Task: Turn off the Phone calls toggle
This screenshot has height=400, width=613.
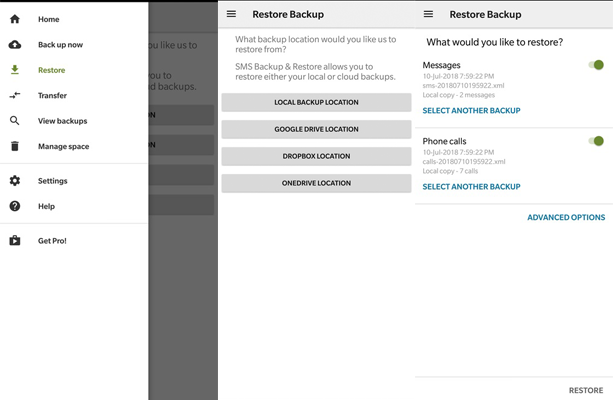Action: click(x=596, y=141)
